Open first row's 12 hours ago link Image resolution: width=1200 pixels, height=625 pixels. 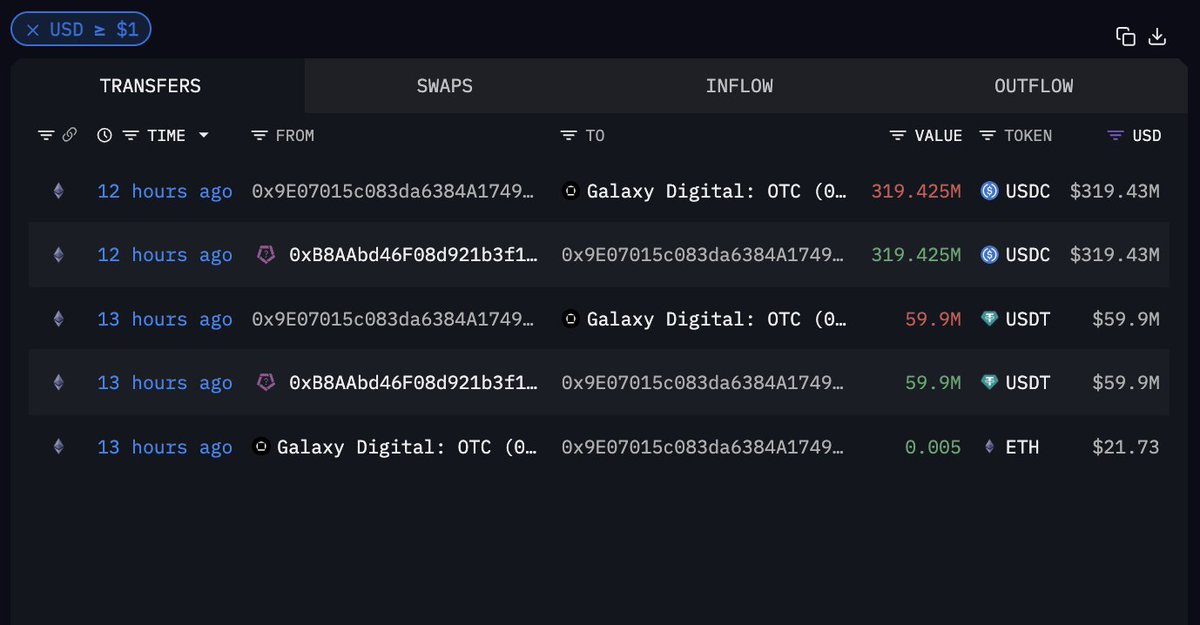(x=165, y=191)
